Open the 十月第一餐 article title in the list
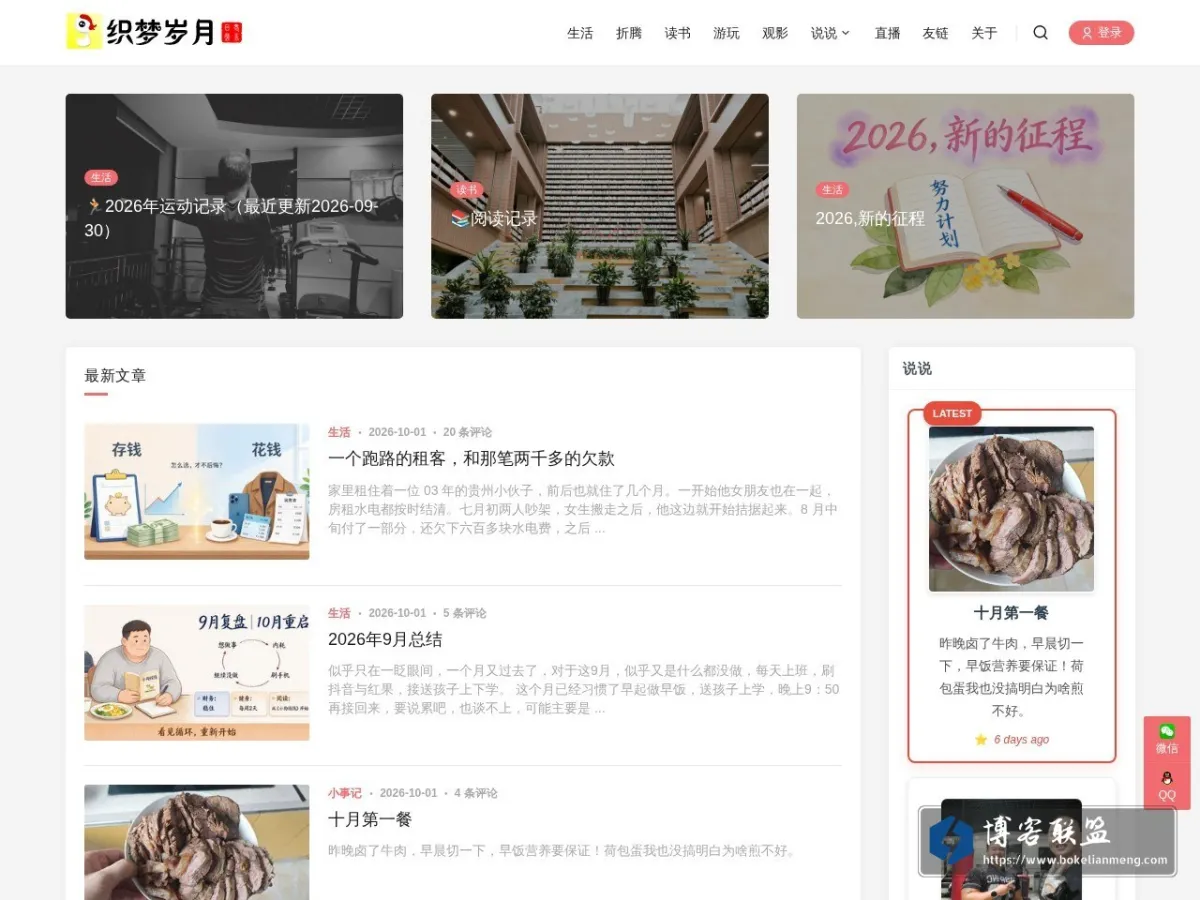This screenshot has height=900, width=1200. click(x=370, y=819)
